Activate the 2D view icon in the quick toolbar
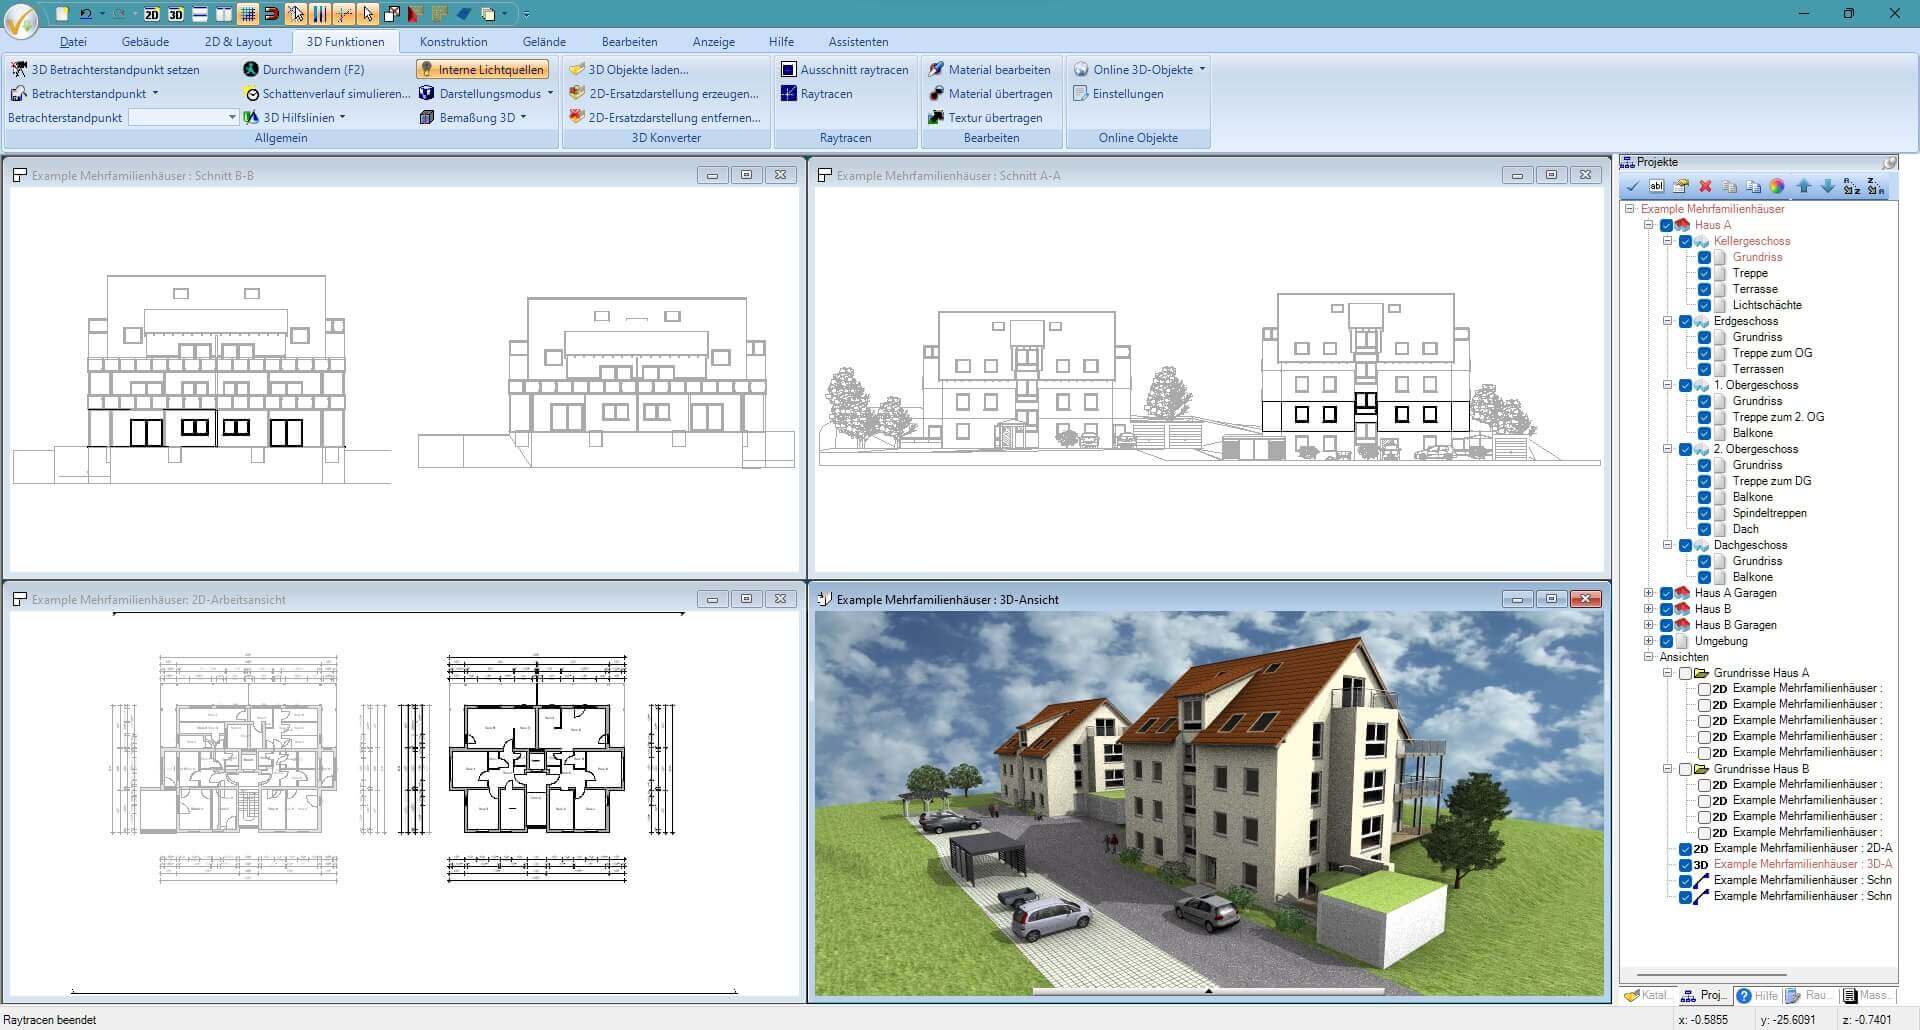Image resolution: width=1920 pixels, height=1030 pixels. pyautogui.click(x=151, y=14)
